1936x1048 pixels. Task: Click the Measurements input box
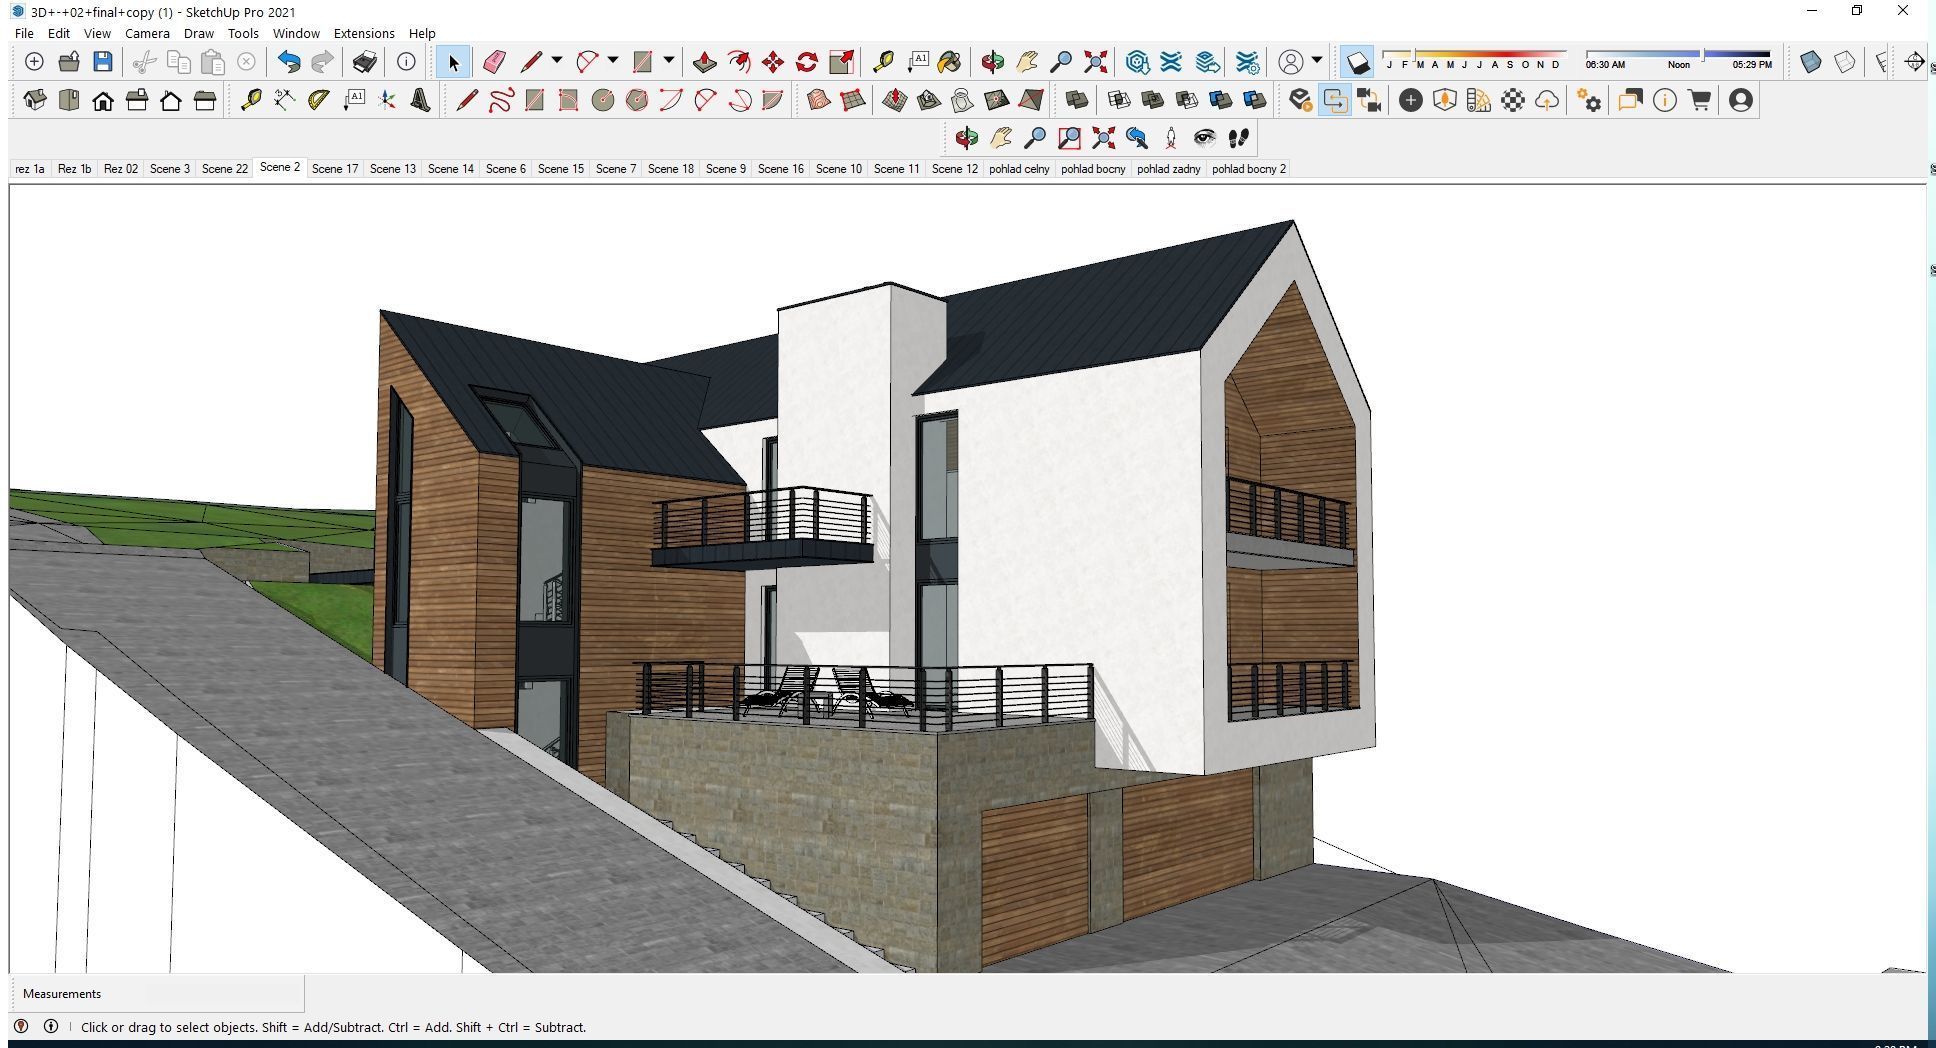(x=158, y=994)
